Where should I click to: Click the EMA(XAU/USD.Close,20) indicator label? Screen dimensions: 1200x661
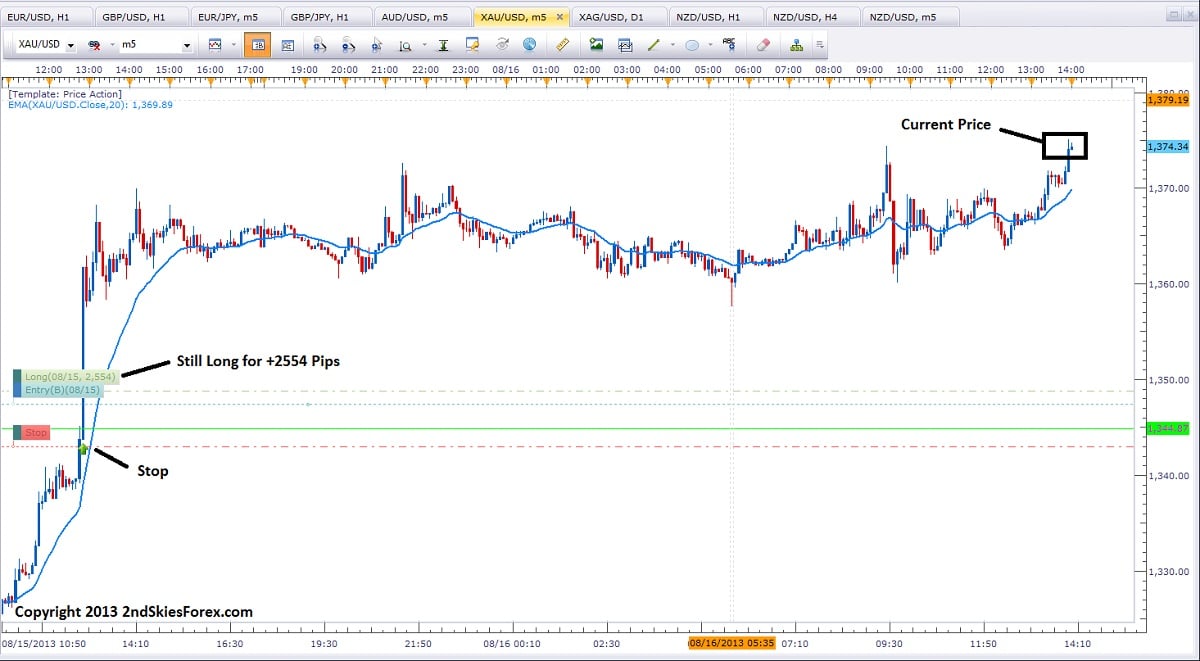coord(91,105)
